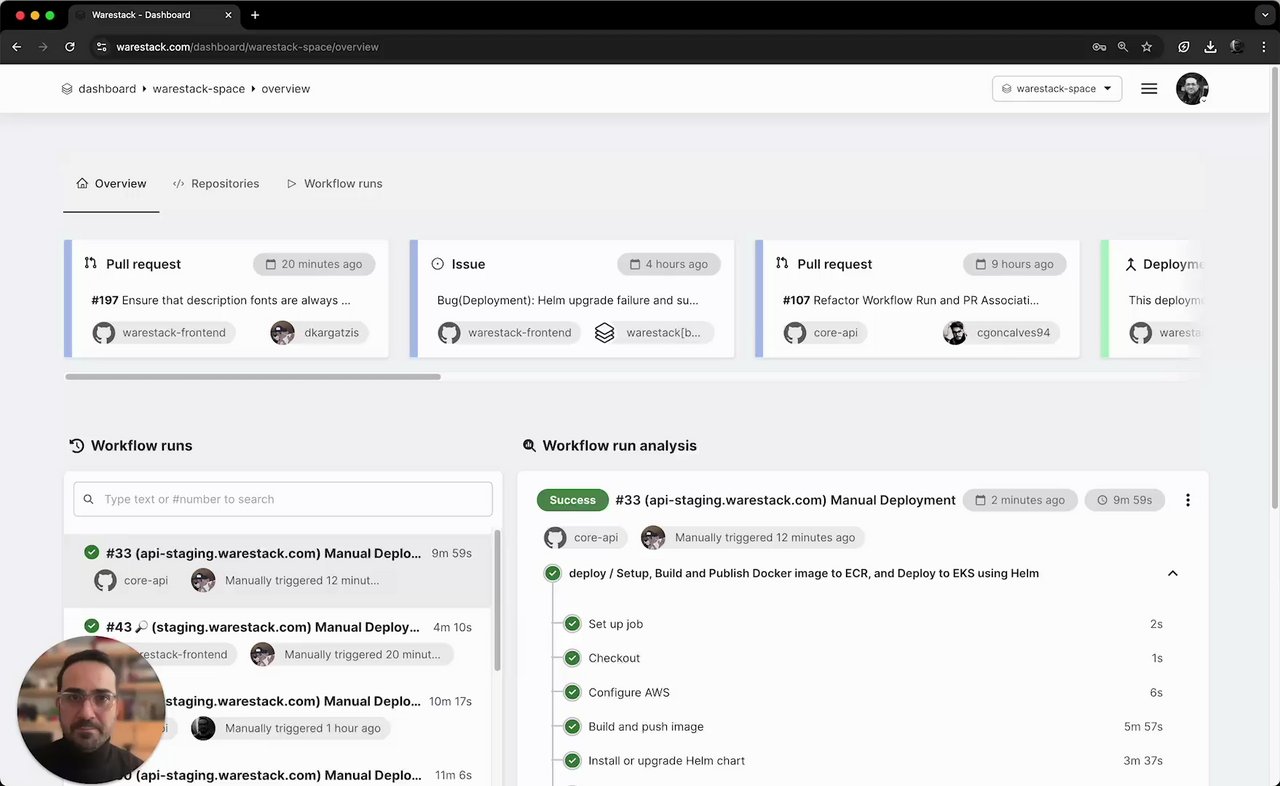The image size is (1280, 786).
Task: Focus the workflow runs search field
Action: pos(283,499)
